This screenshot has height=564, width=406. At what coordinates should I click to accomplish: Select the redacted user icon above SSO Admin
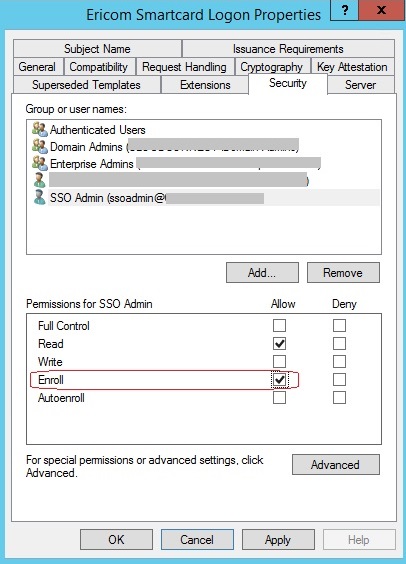[39, 180]
